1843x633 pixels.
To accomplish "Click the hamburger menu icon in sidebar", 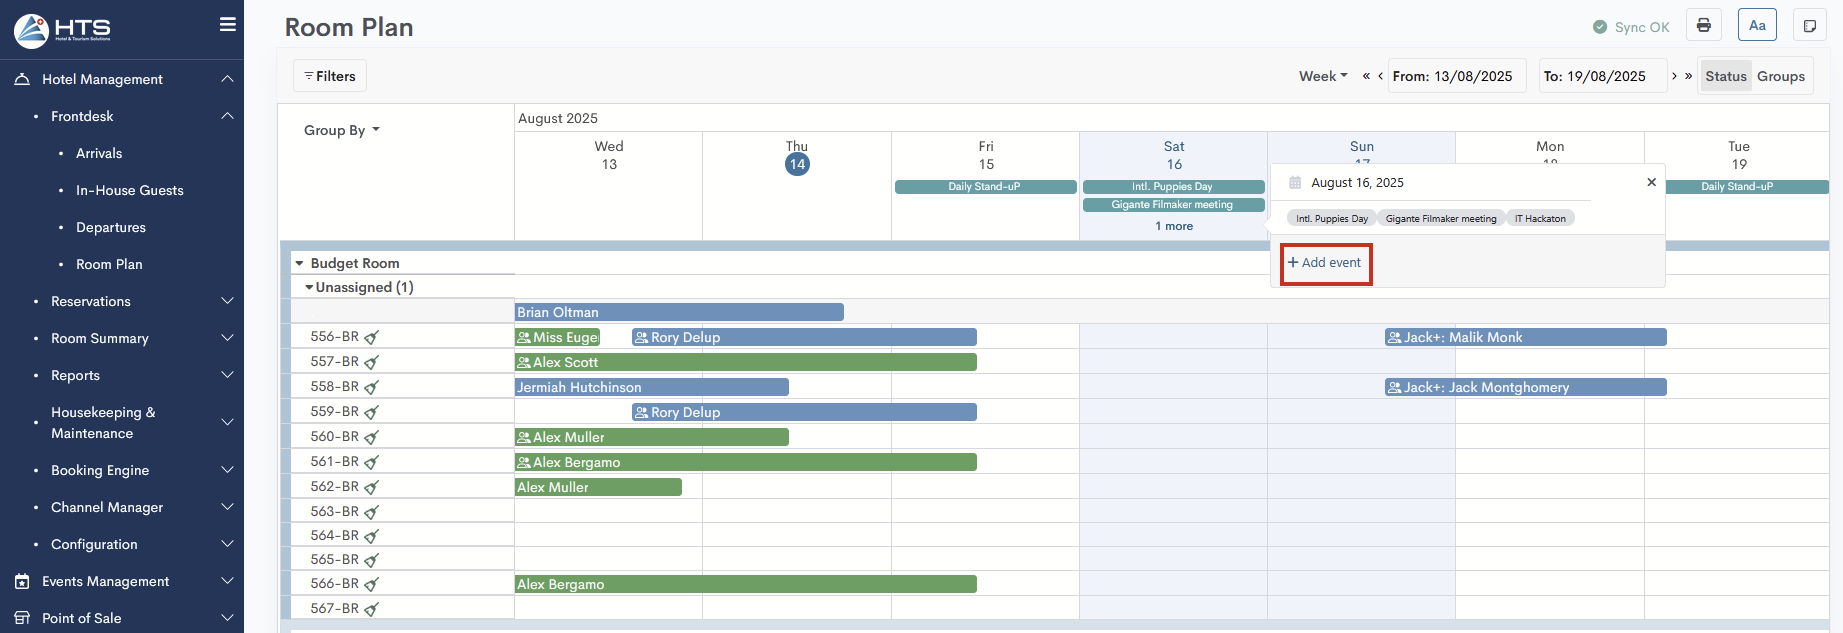I will click(228, 25).
